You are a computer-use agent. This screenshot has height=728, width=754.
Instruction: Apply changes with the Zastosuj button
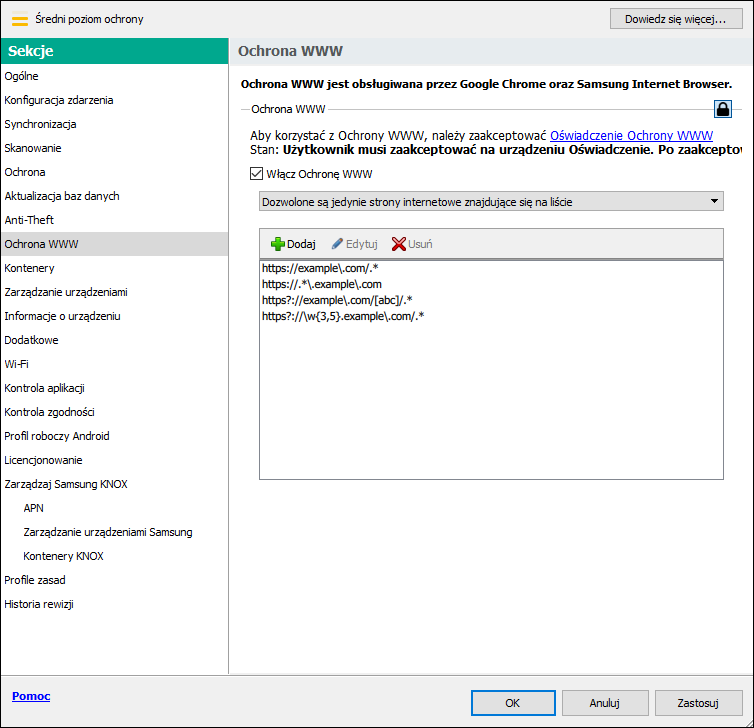point(698,703)
